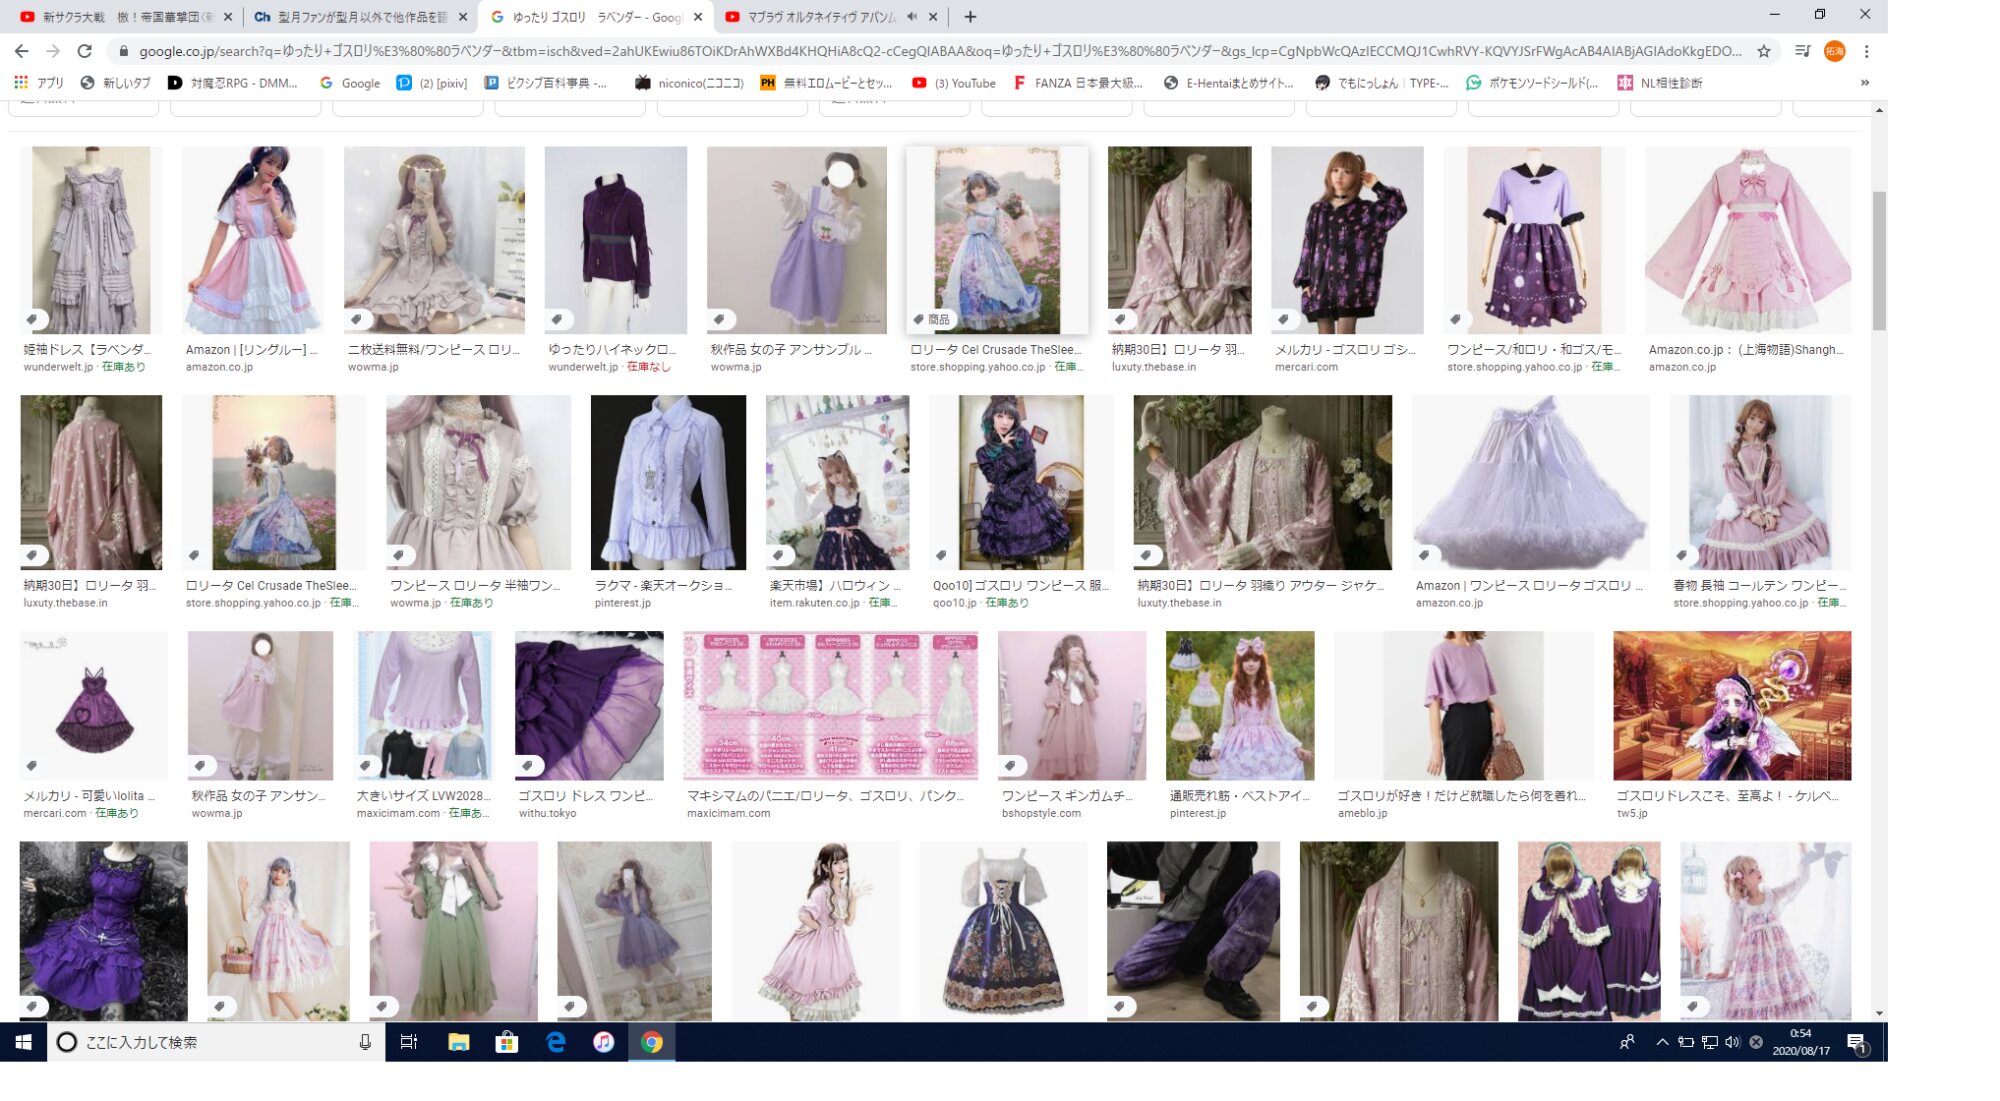The image size is (2000, 1101).
Task: Open the Chrome three-dot menu
Action: pos(1866,51)
